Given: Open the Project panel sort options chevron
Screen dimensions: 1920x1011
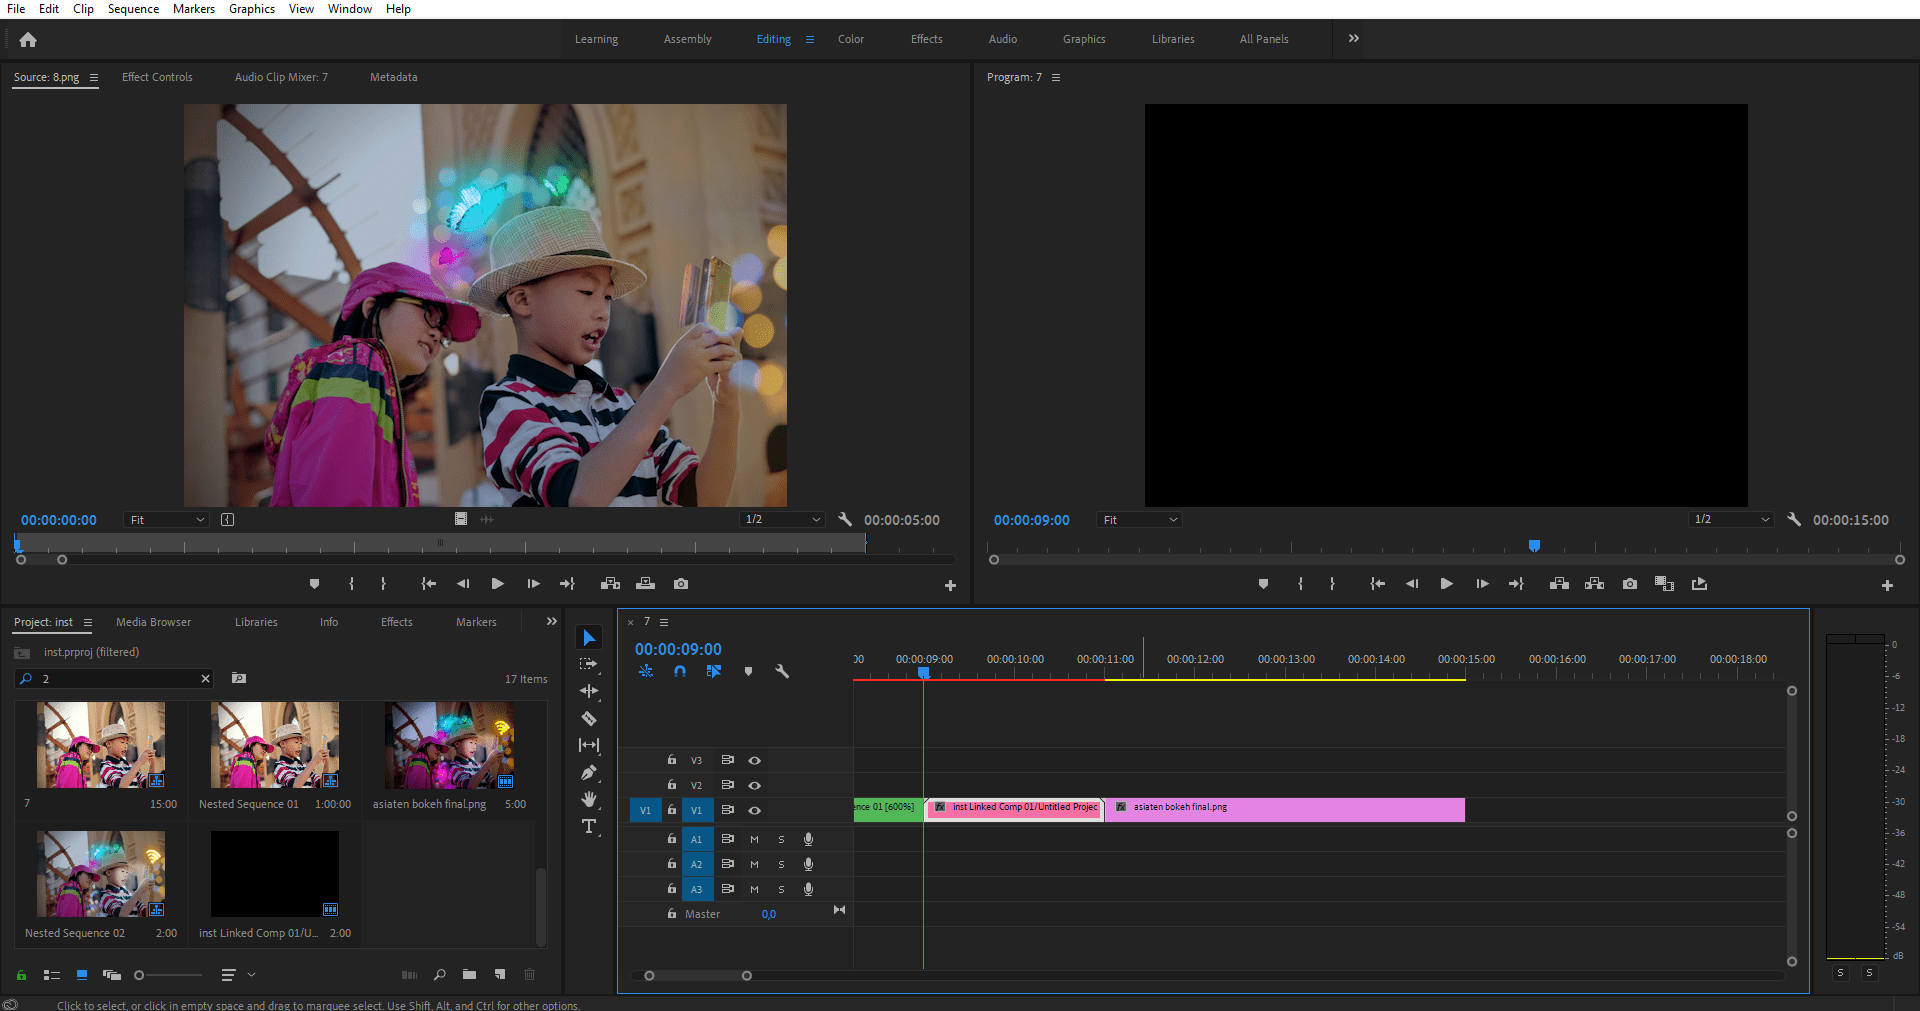Looking at the screenshot, I should (x=252, y=974).
